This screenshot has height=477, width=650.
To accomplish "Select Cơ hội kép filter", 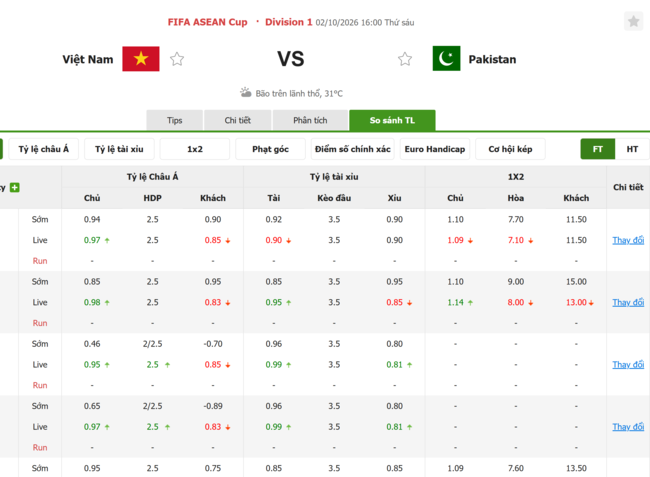I will click(x=510, y=149).
